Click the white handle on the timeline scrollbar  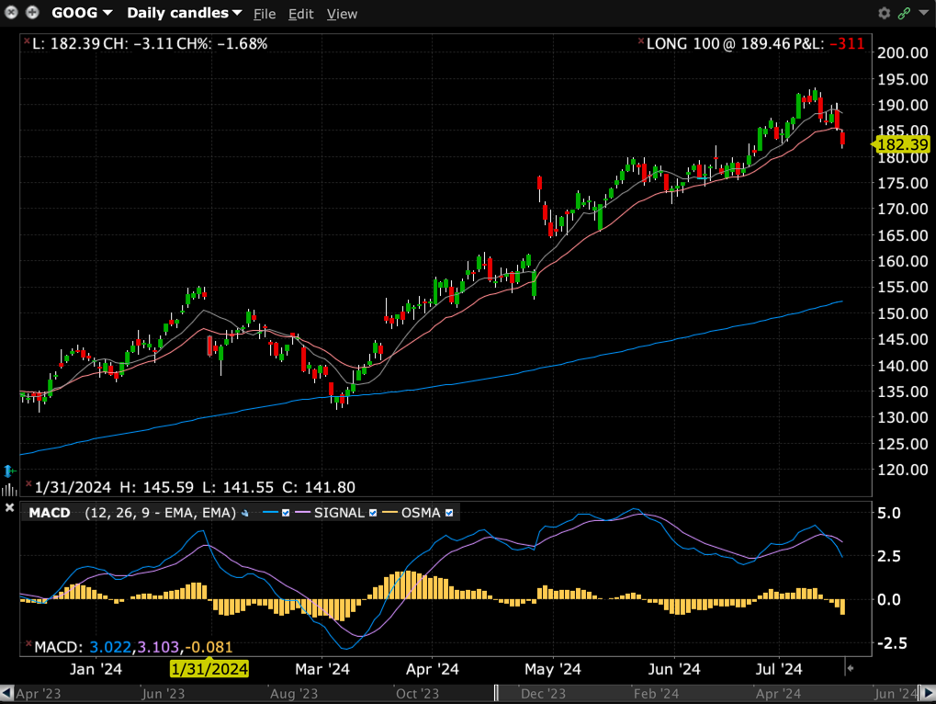coord(496,693)
